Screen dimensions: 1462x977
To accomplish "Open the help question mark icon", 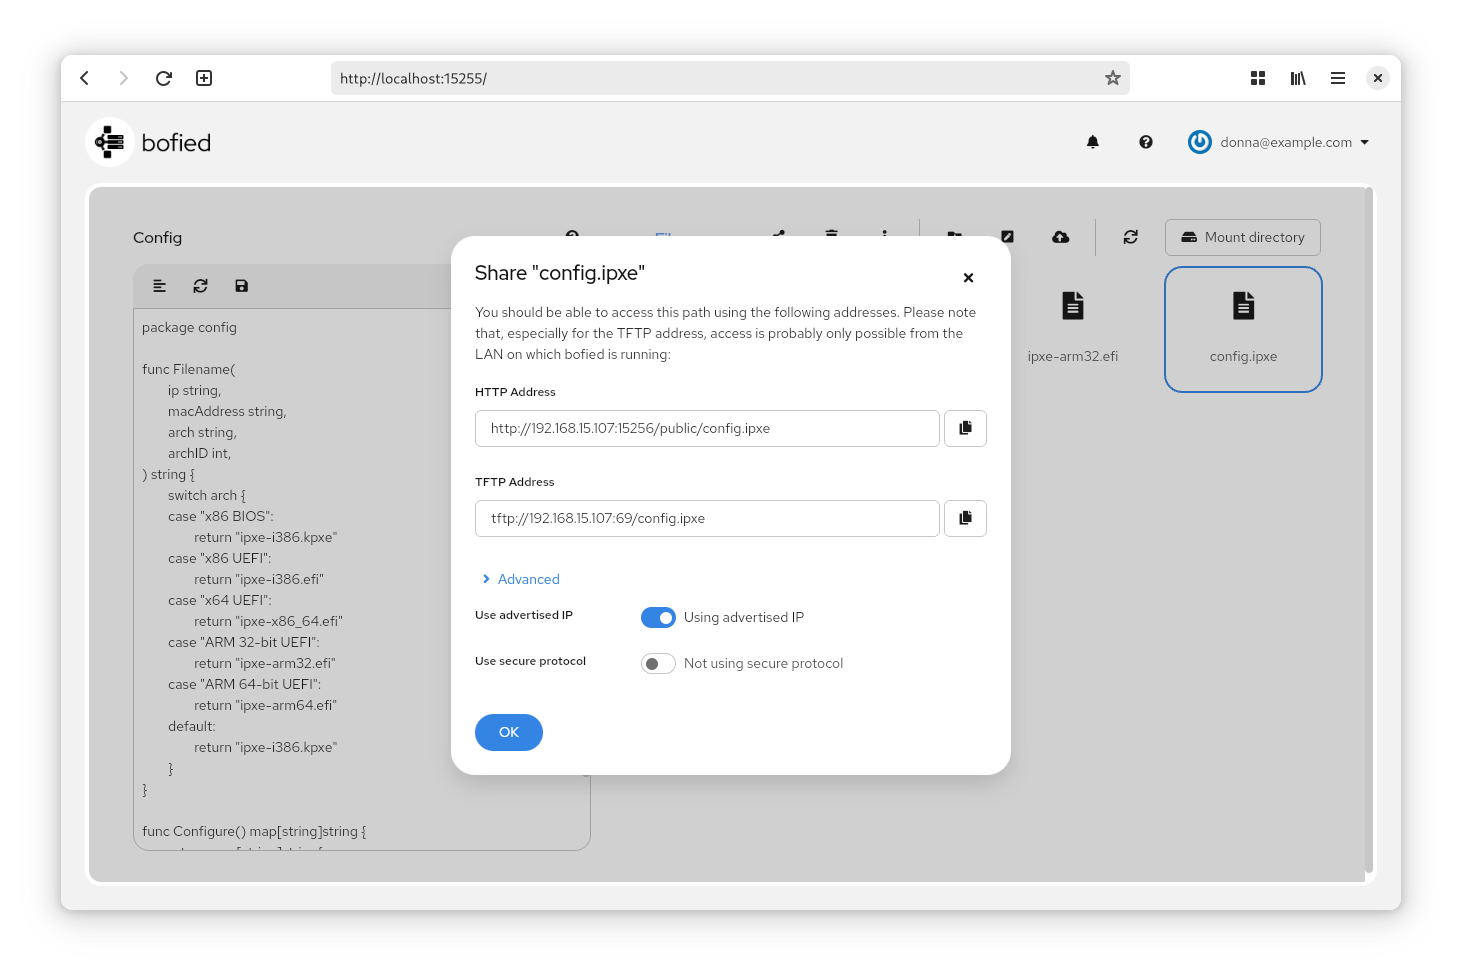I will 1145,142.
